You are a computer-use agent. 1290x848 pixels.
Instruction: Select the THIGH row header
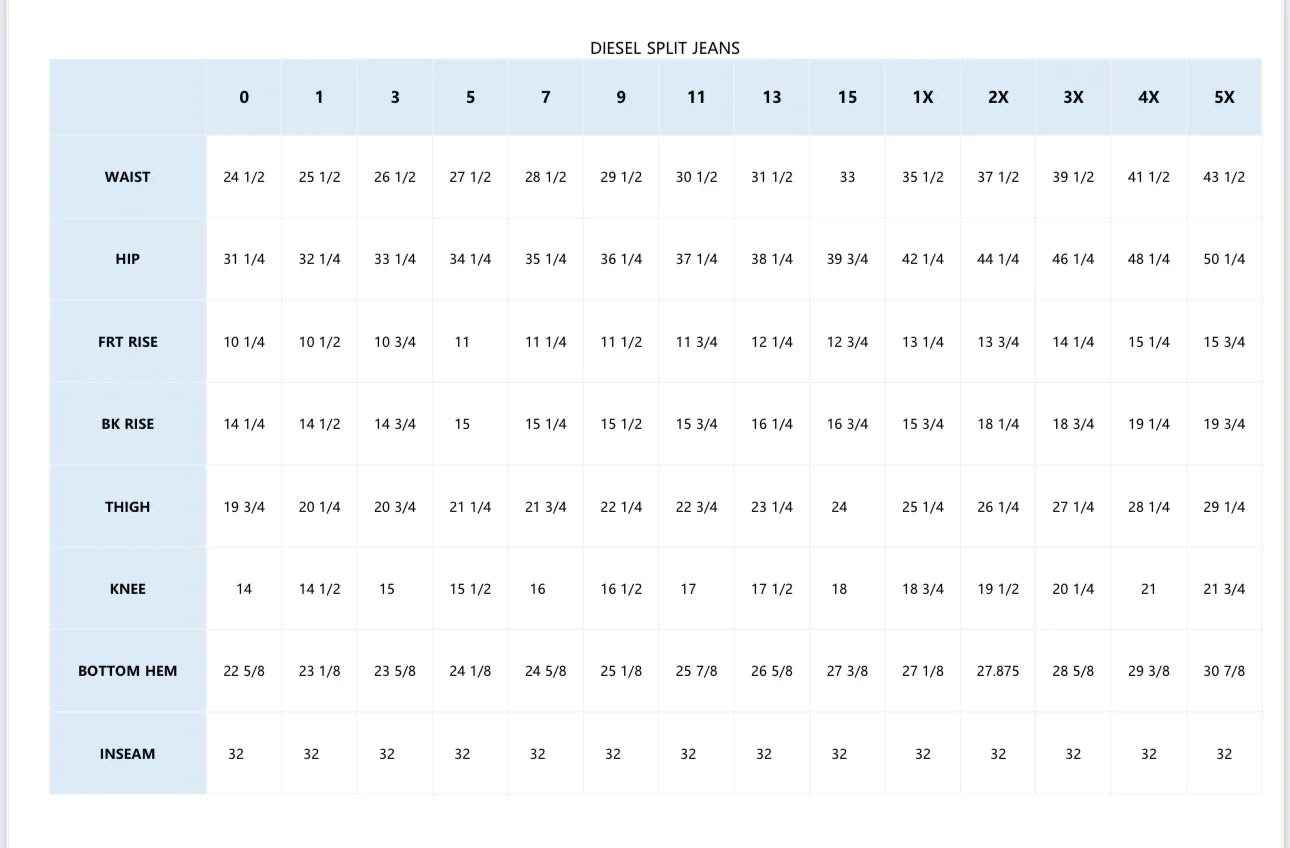[x=127, y=507]
